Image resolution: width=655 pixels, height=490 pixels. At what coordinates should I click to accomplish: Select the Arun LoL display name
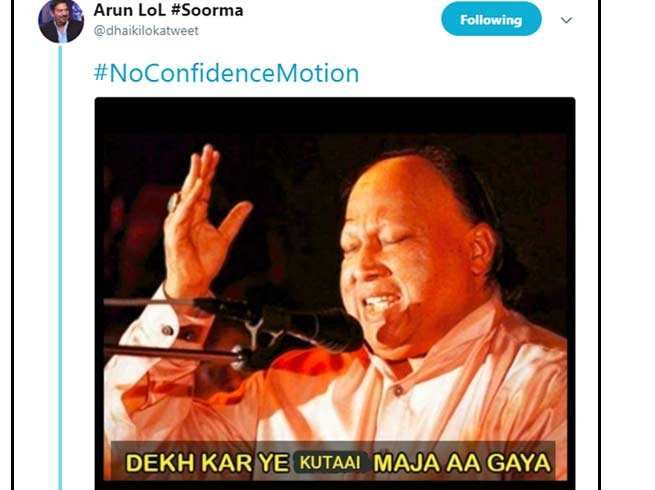pos(130,10)
